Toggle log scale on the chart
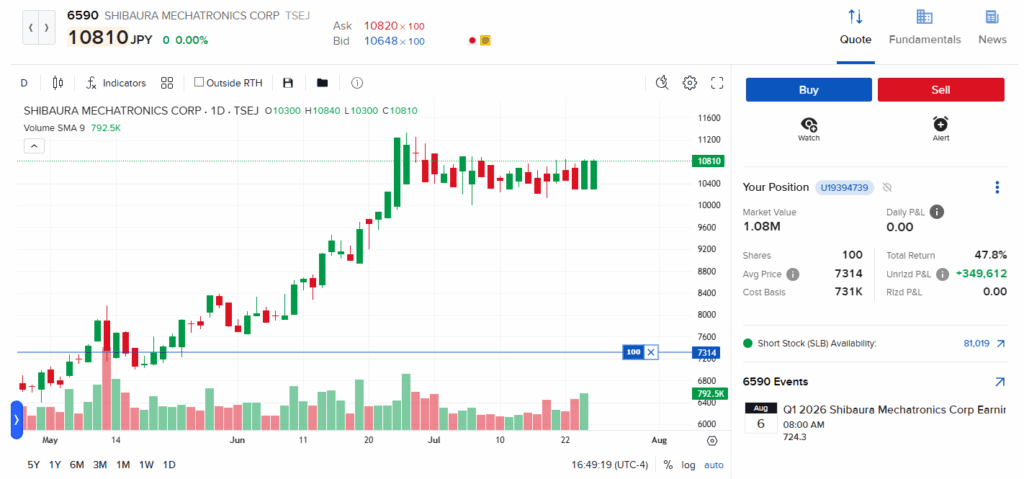Screen dimensions: 1024x479 pyautogui.click(x=688, y=465)
